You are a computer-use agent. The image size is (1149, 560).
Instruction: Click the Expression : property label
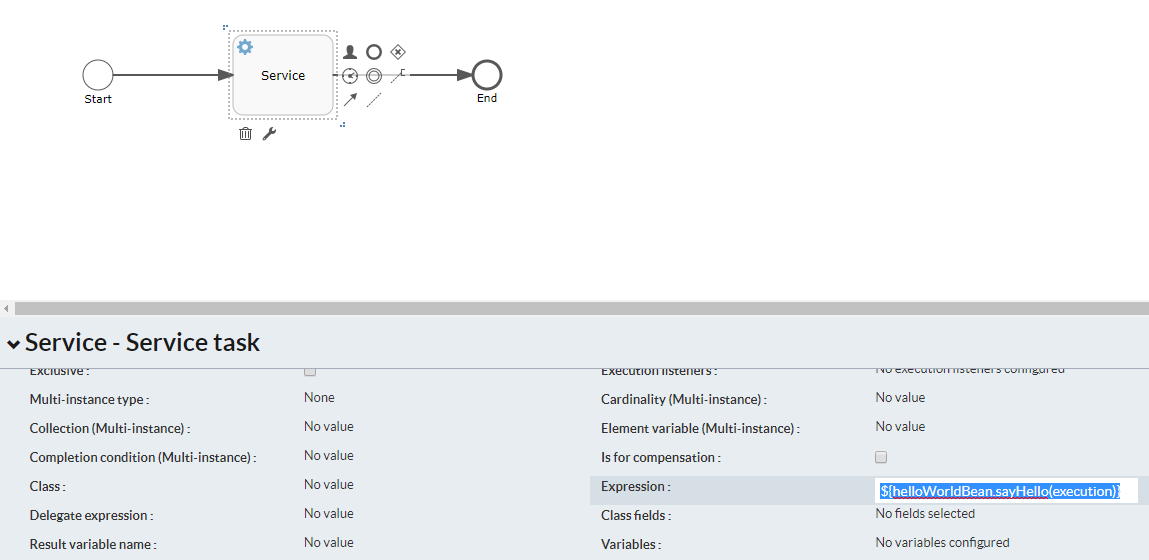click(635, 486)
